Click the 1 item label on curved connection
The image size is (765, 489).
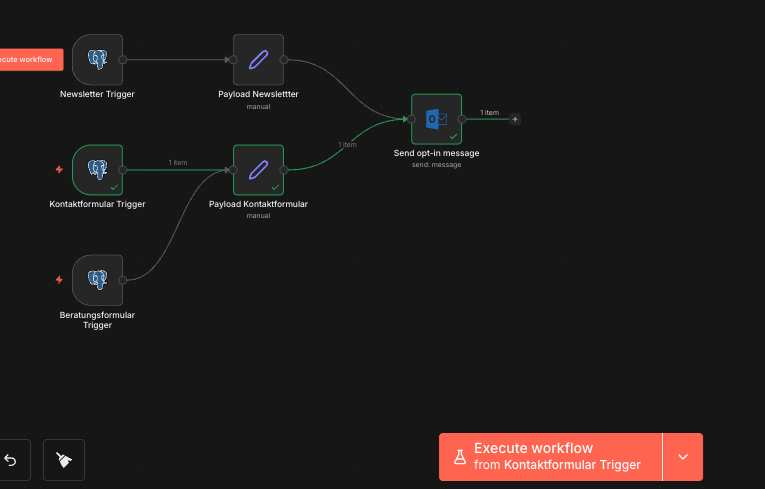[347, 144]
